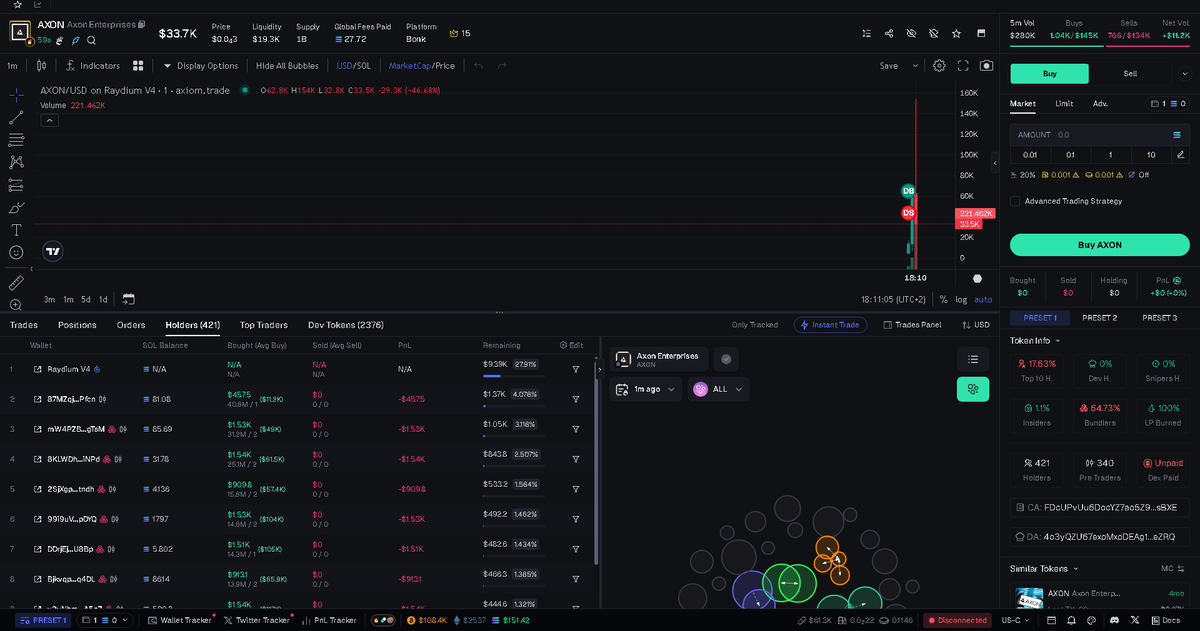Select the ruler measure tool
Screen dimensions: 1200x631
point(16,283)
